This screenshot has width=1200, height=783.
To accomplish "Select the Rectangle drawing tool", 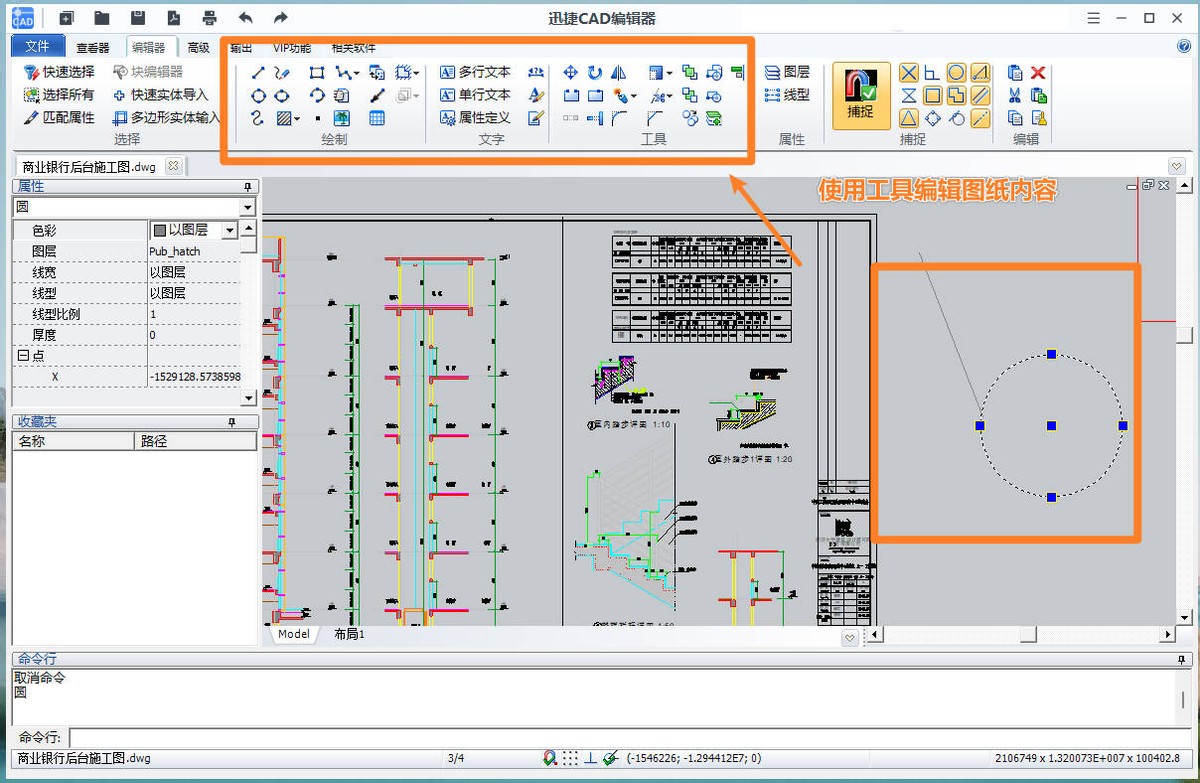I will pyautogui.click(x=317, y=72).
